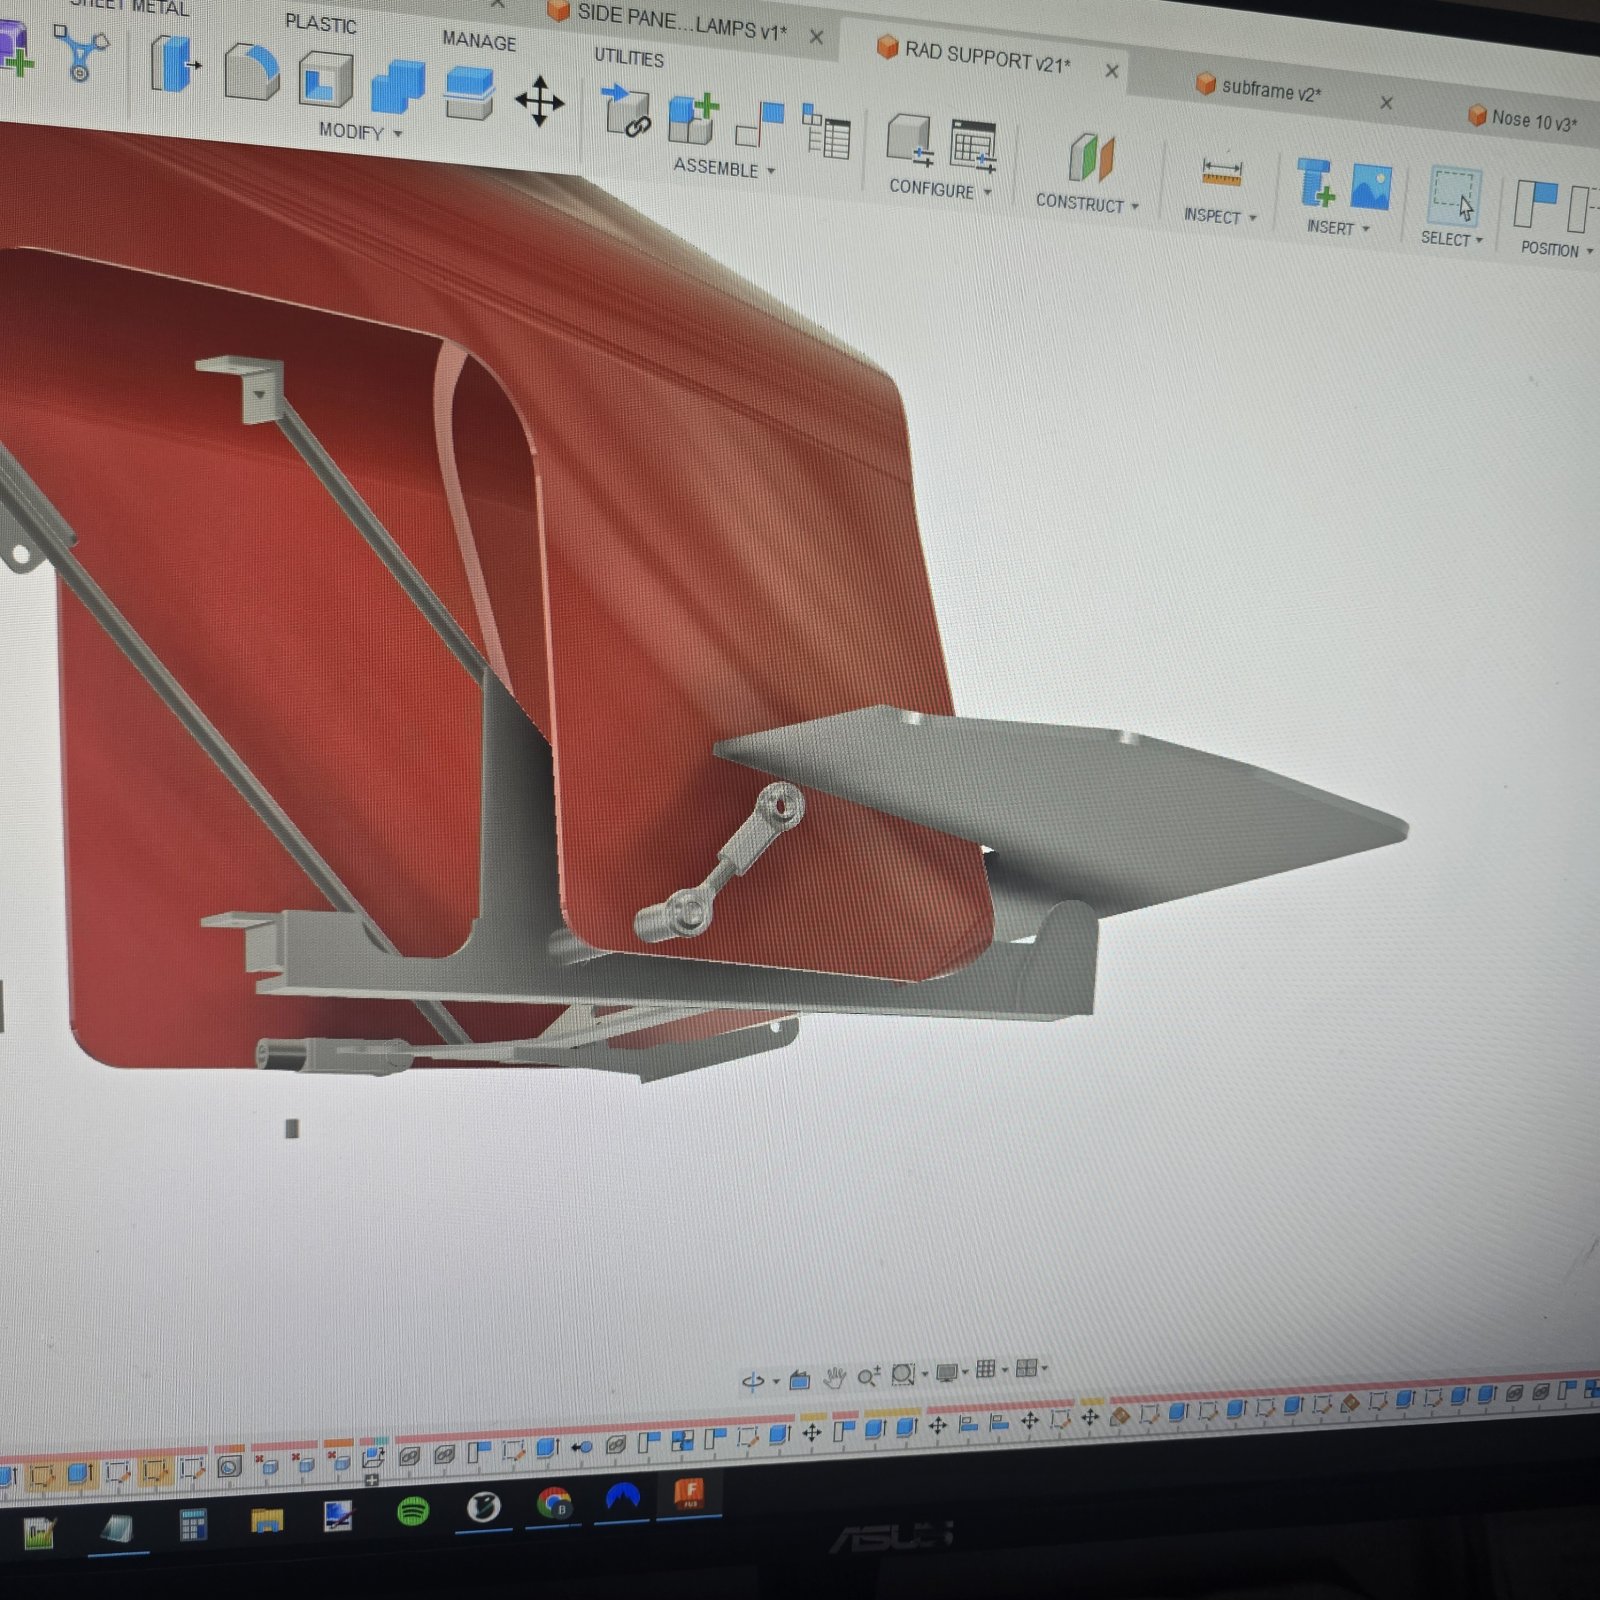Image resolution: width=1600 pixels, height=1600 pixels.
Task: Select the Move/Copy tool in Modify
Action: tap(539, 100)
